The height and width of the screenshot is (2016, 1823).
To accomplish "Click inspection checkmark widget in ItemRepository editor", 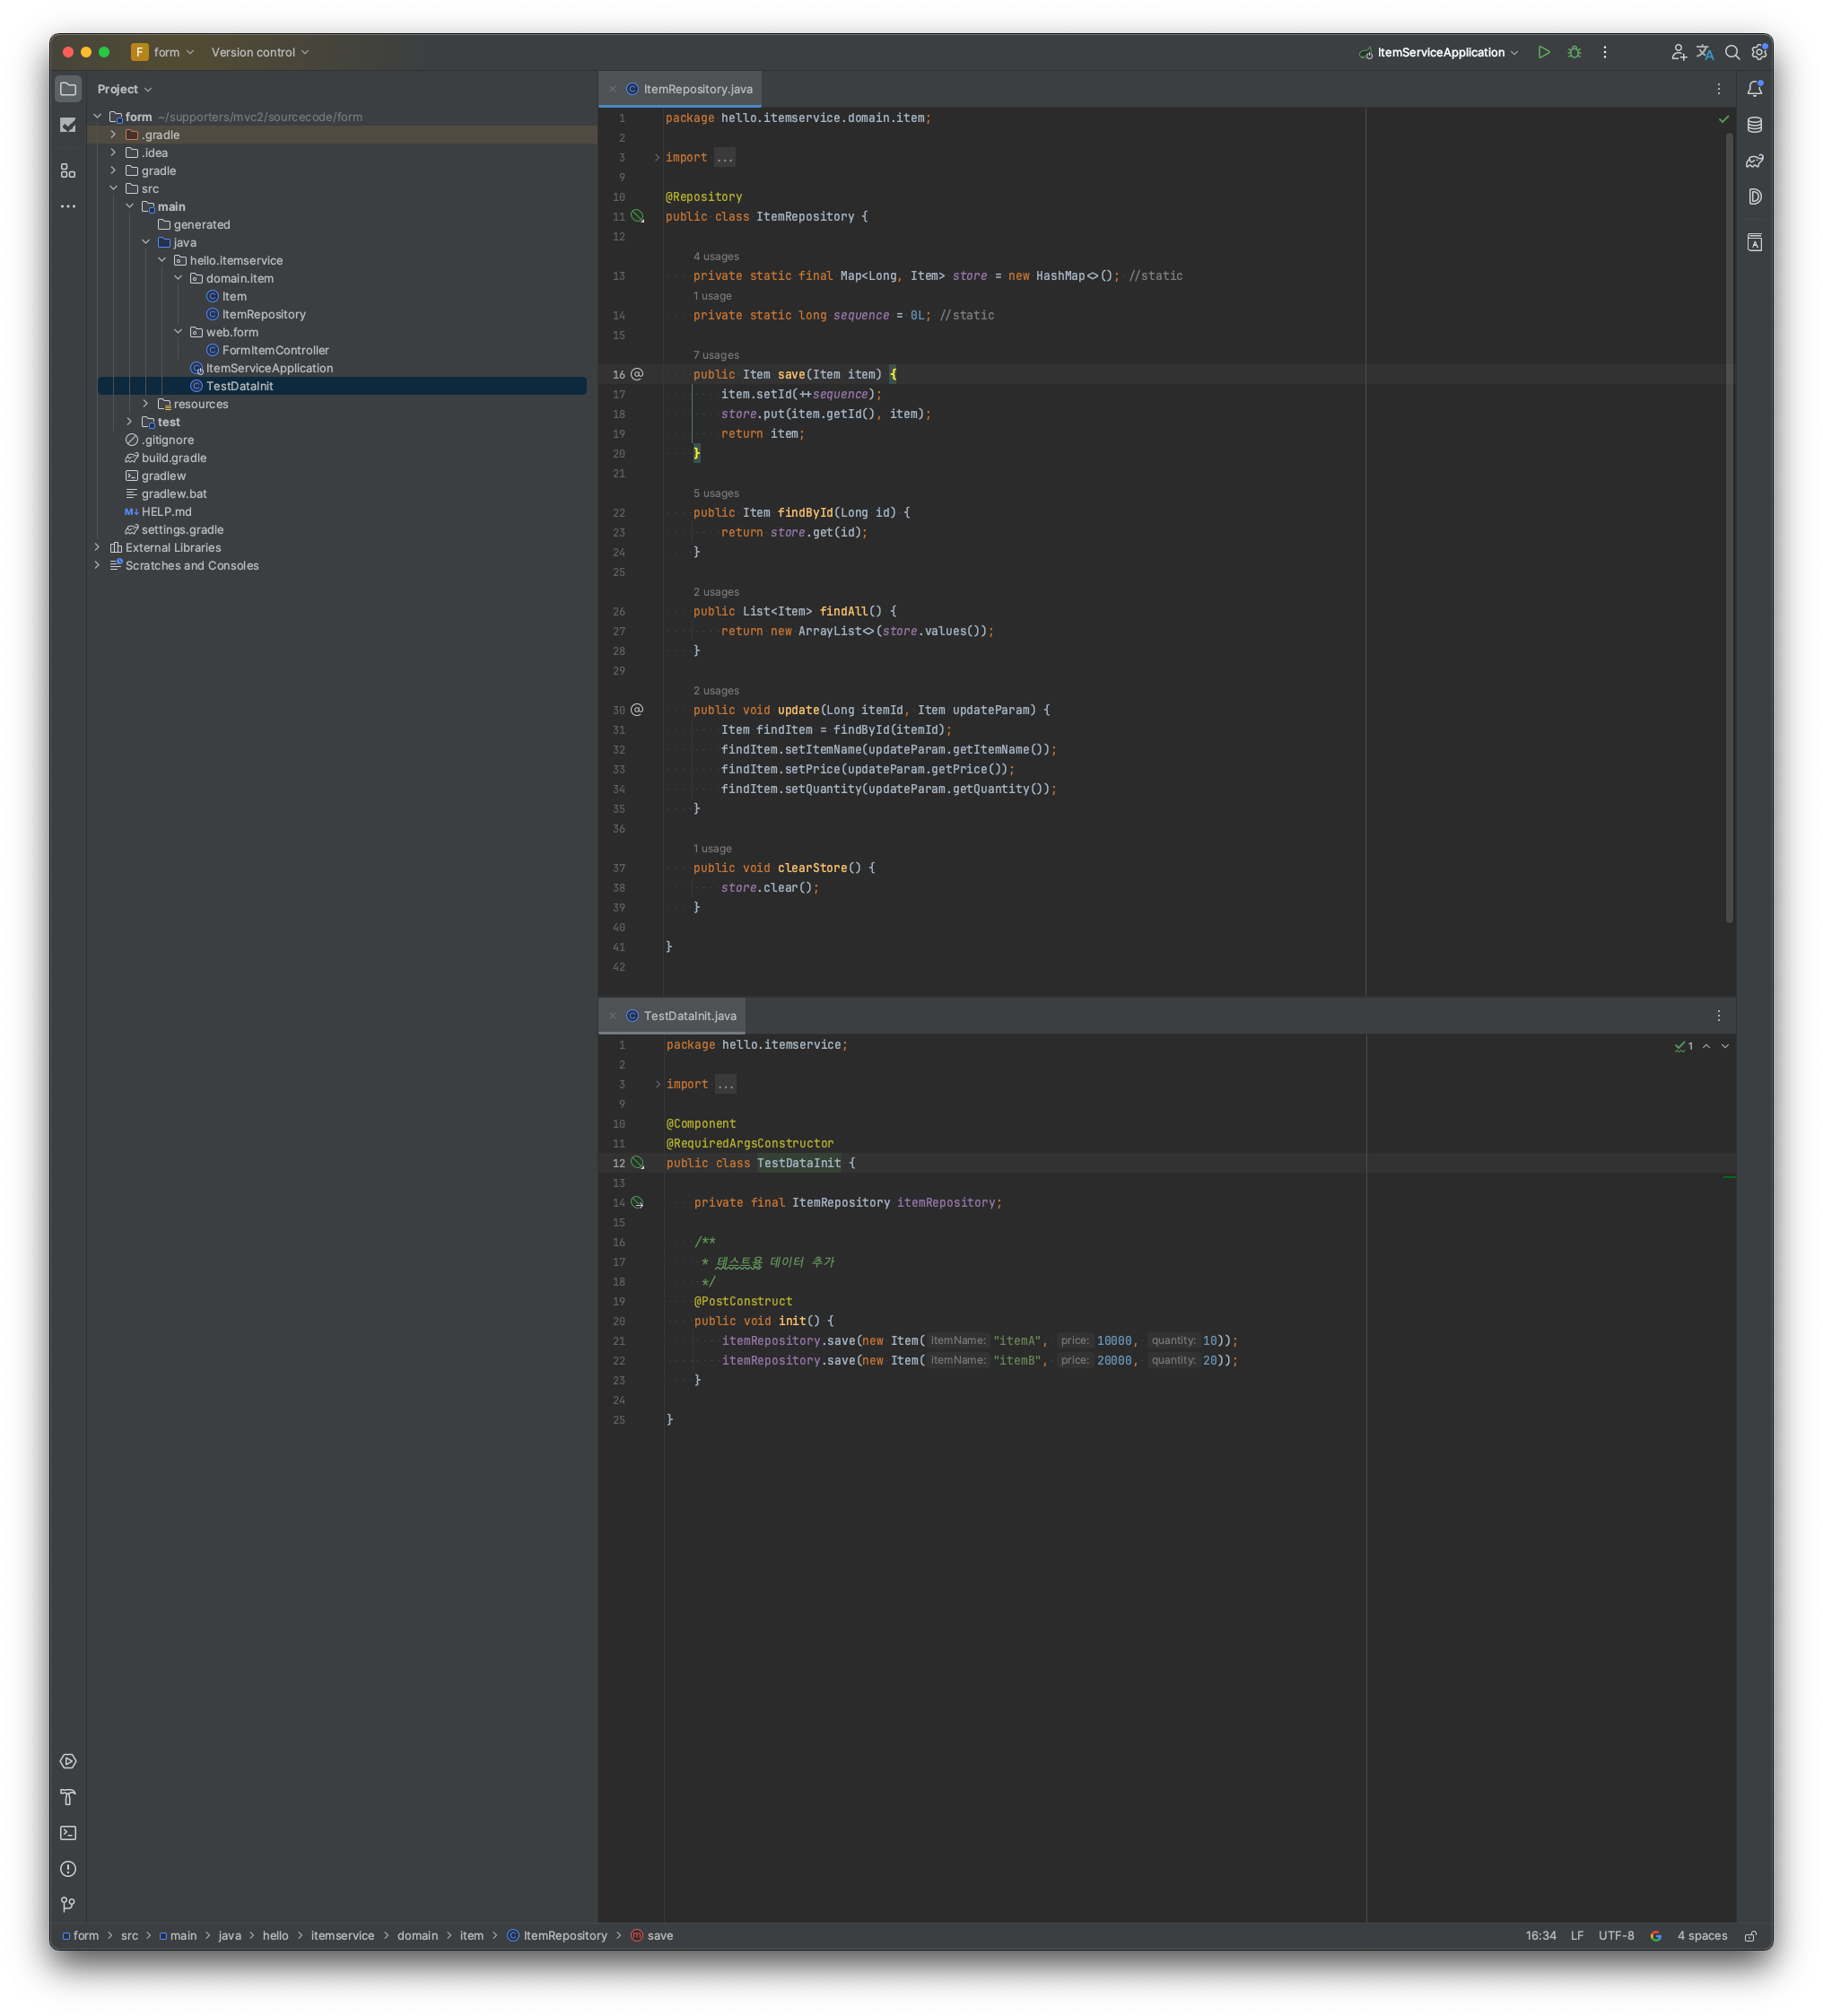I will tap(1723, 119).
